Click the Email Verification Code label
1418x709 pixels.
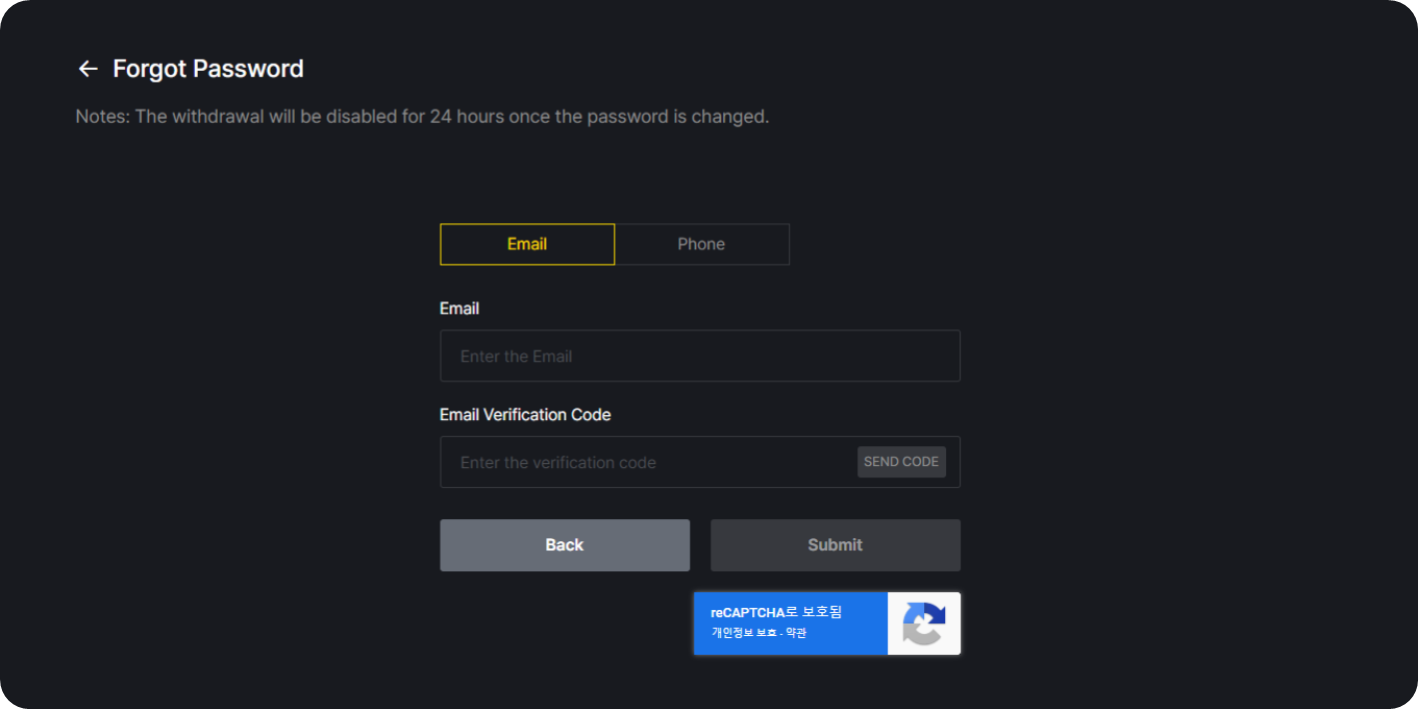point(525,415)
